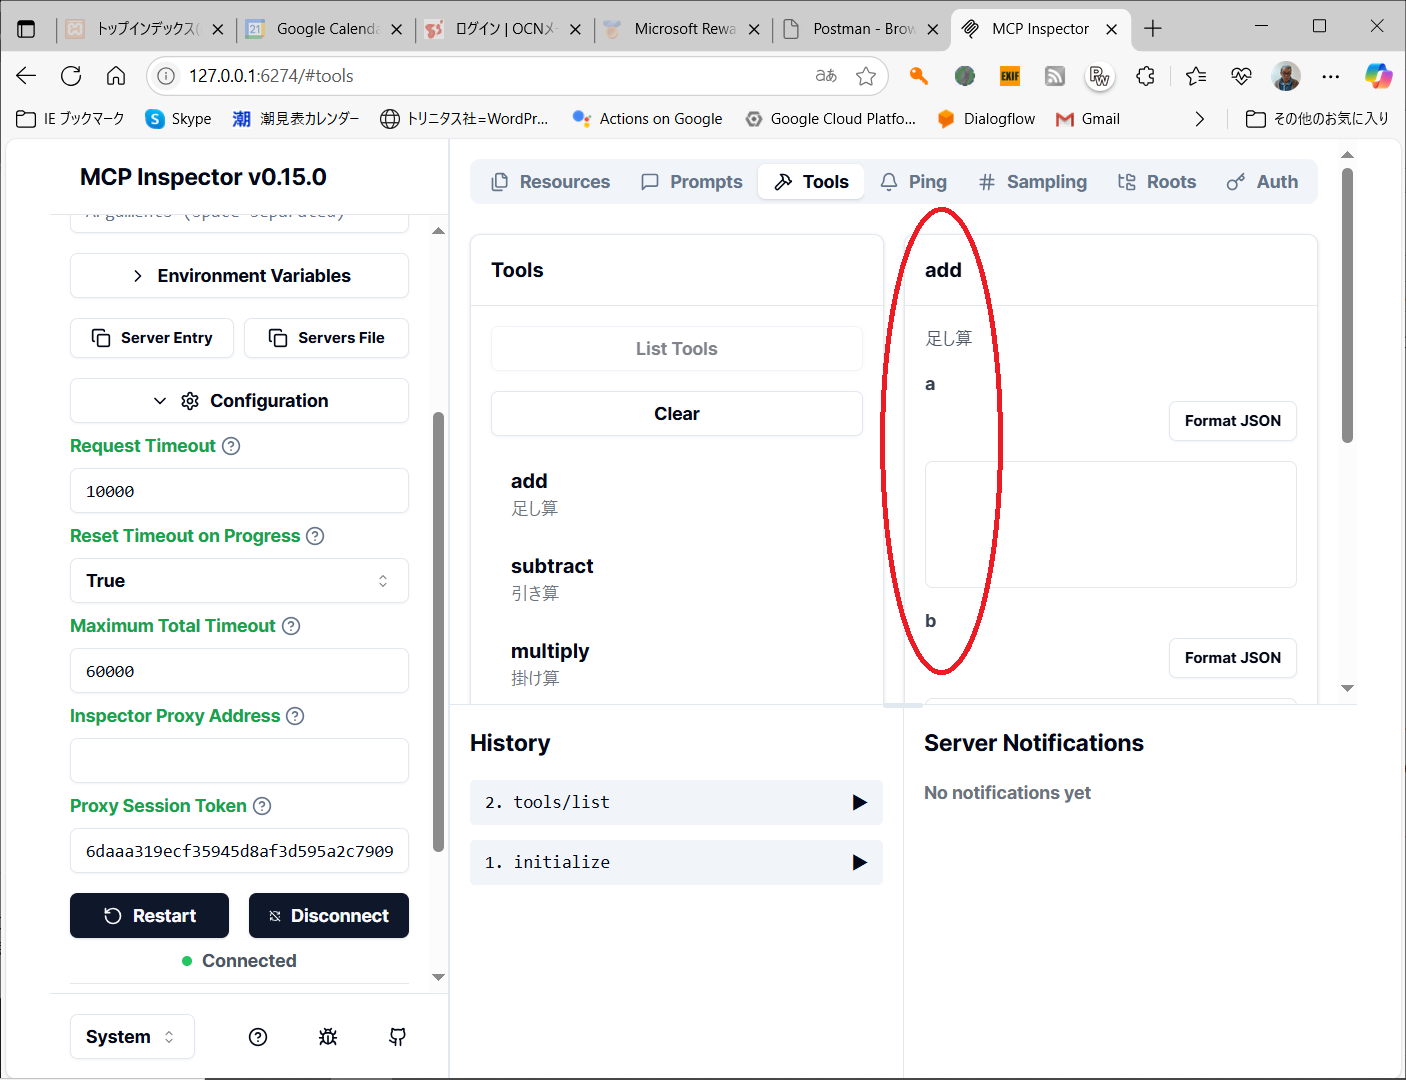Click the favorite star icon in address bar

(x=866, y=76)
